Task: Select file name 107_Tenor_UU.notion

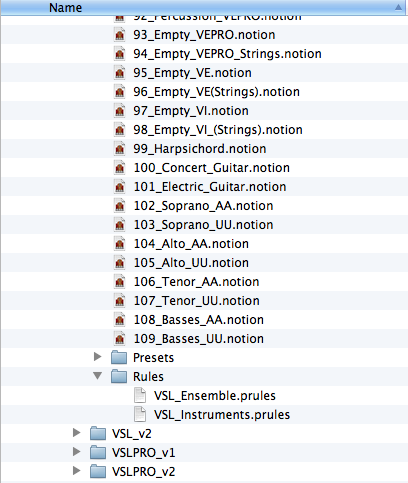Action: [x=196, y=301]
